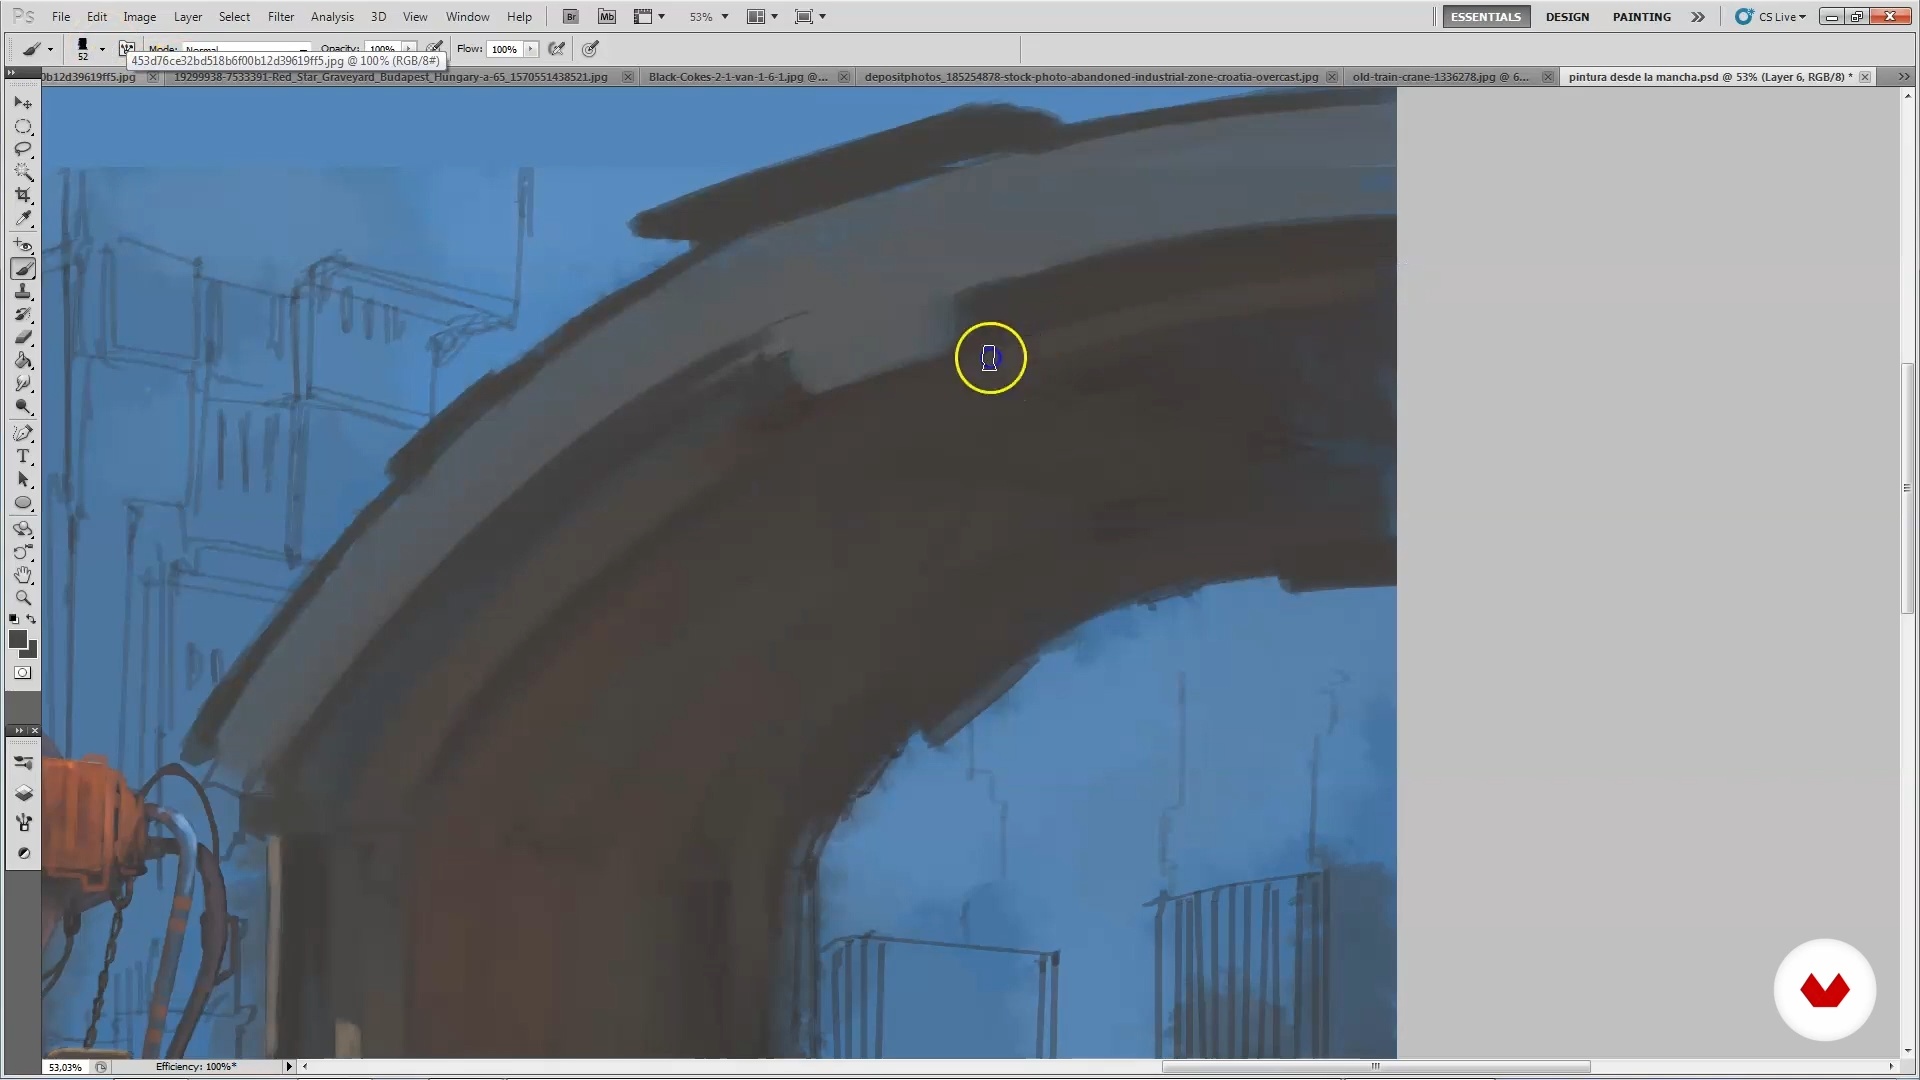Choose the Eraser tool
This screenshot has width=1920, height=1080.
click(23, 337)
